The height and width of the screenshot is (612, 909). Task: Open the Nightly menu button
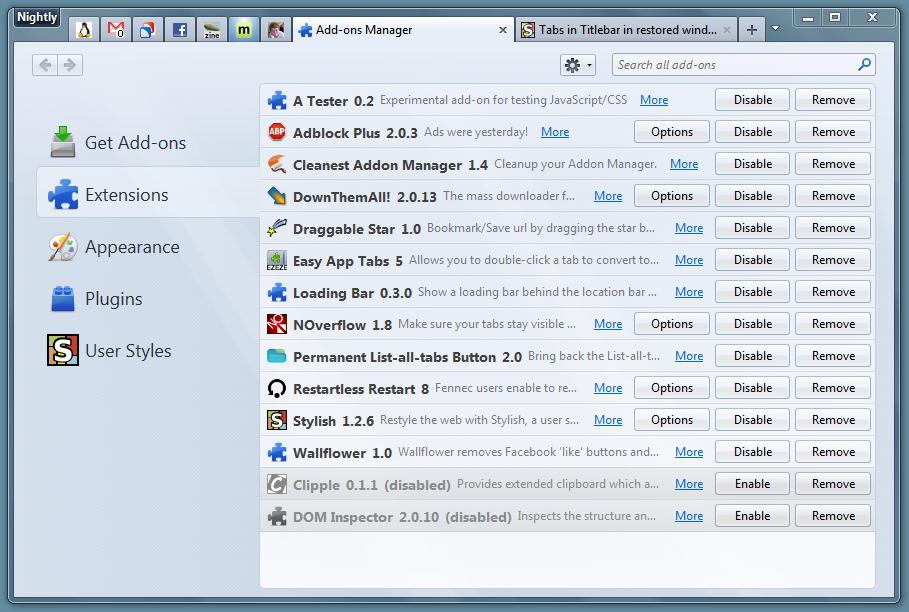(x=35, y=16)
